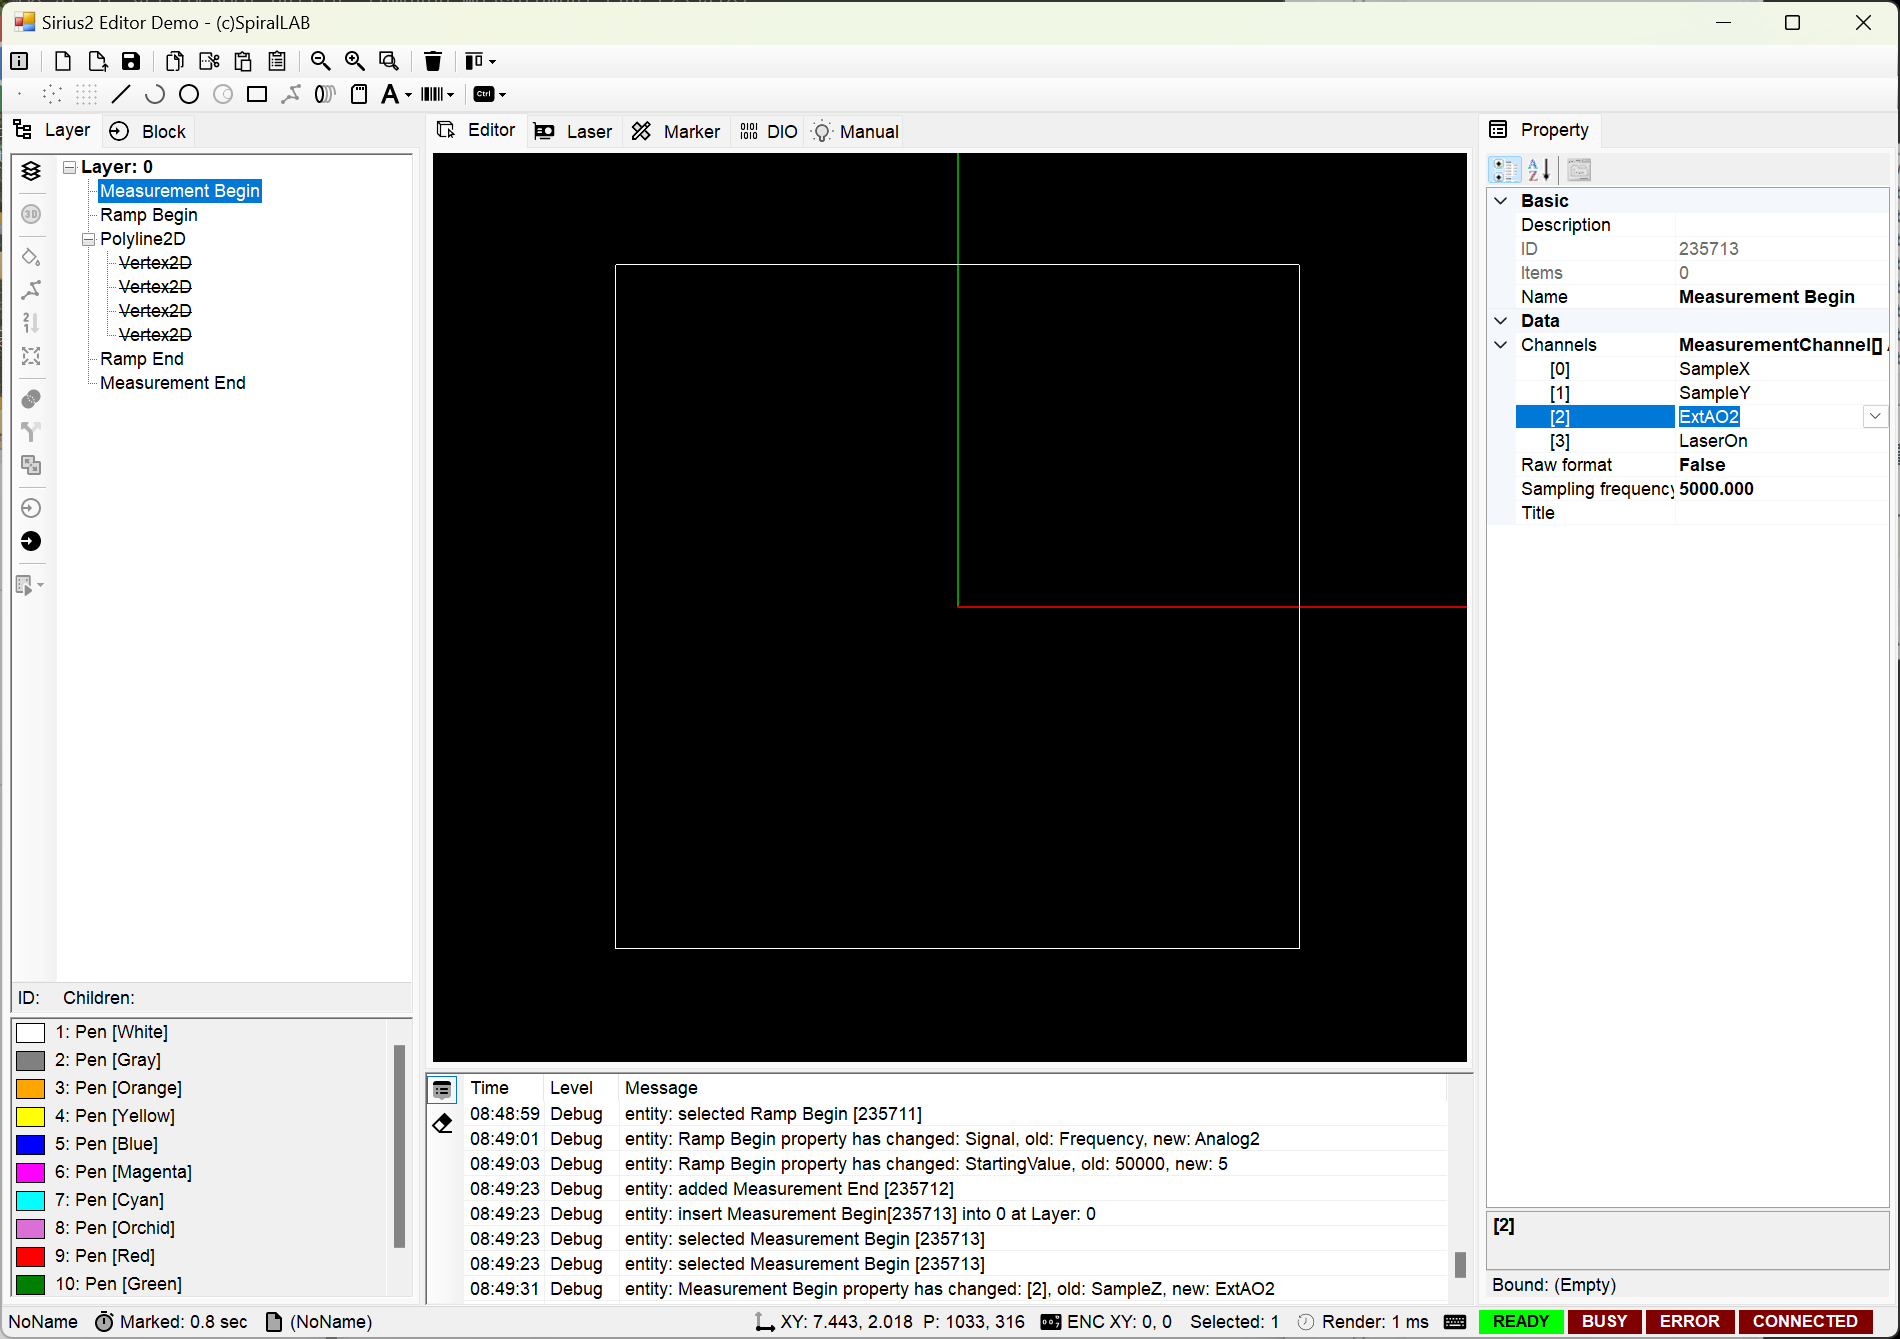Open the ExtAO2 channel dropdown arrow
1900x1339 pixels.
pos(1875,417)
